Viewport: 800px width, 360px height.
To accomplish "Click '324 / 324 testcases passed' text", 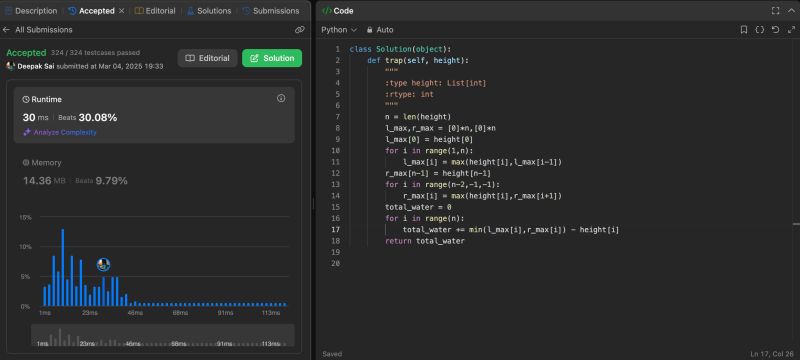I will (x=95, y=53).
